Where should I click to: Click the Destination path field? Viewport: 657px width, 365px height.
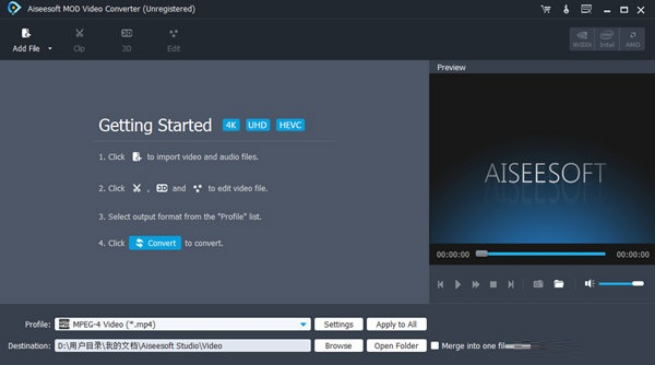pyautogui.click(x=183, y=346)
